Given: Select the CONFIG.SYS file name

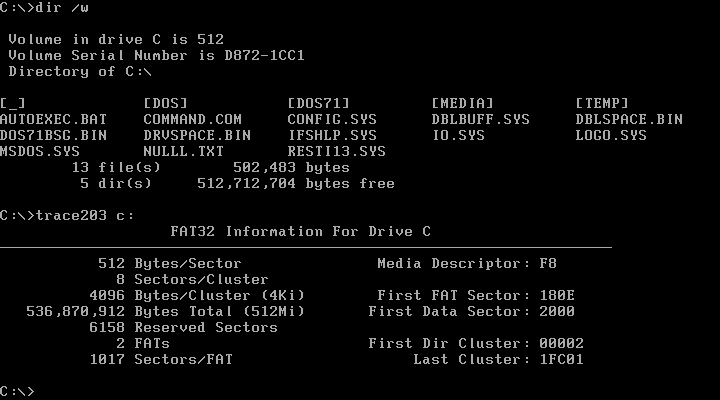Looking at the screenshot, I should click(332, 119).
